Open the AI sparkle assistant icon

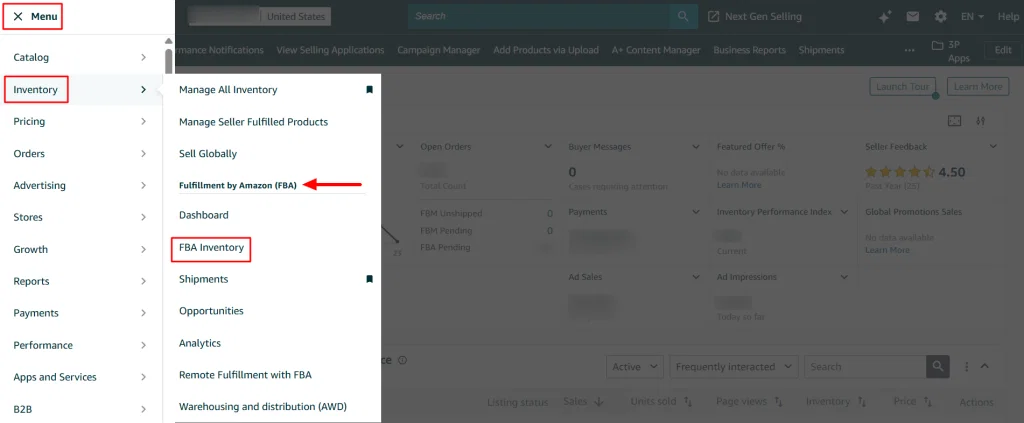(884, 17)
